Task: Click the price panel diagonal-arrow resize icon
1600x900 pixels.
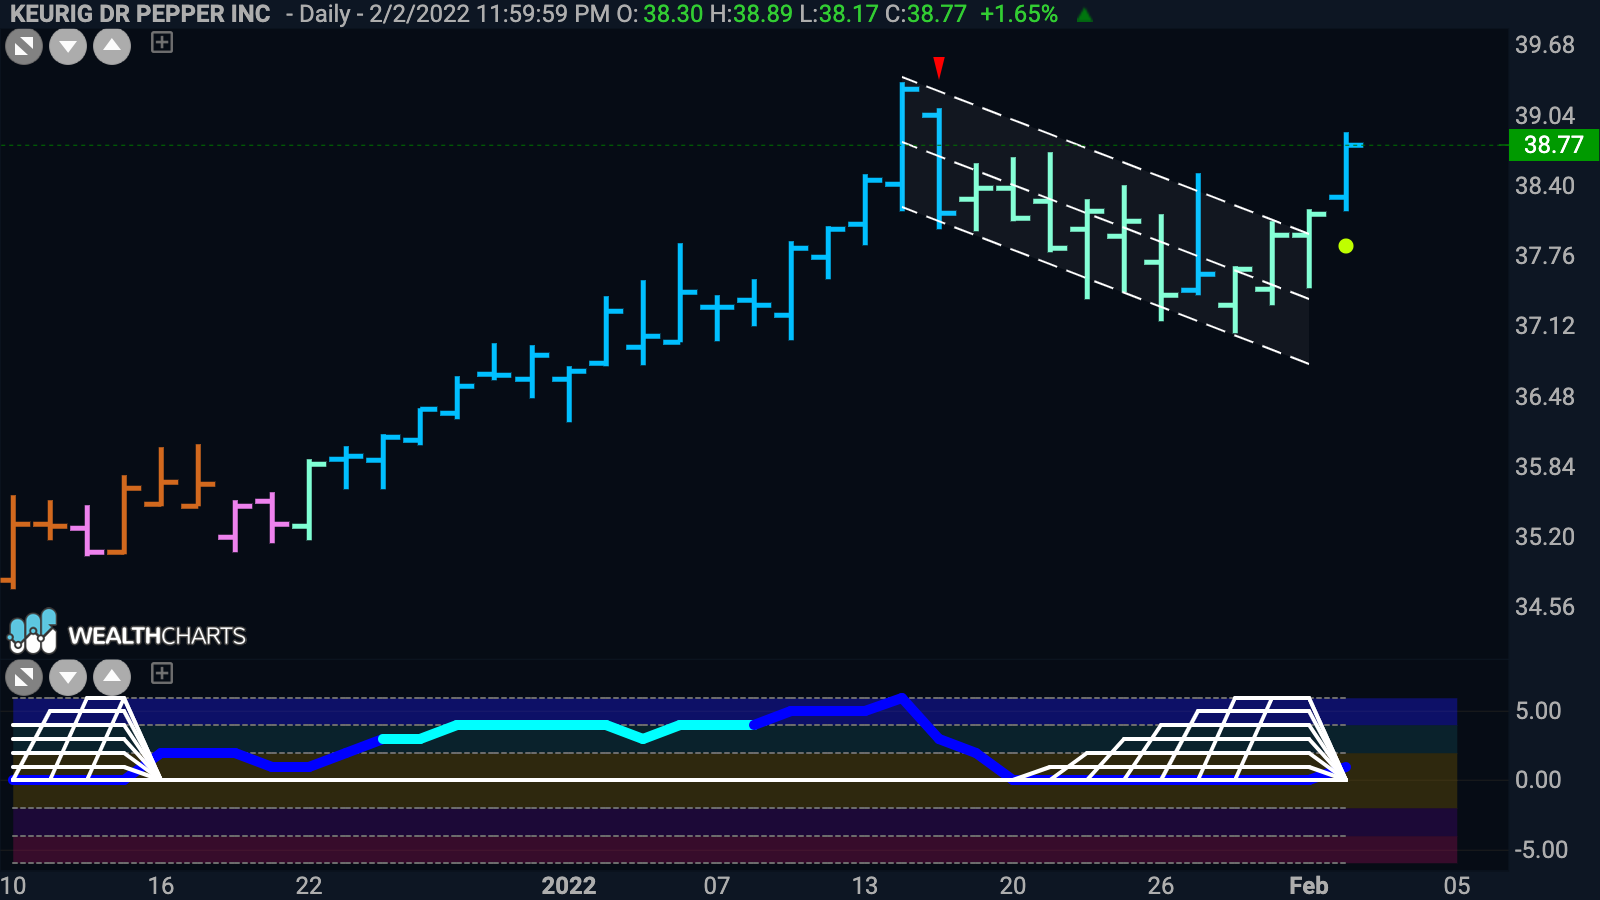Action: click(x=24, y=46)
